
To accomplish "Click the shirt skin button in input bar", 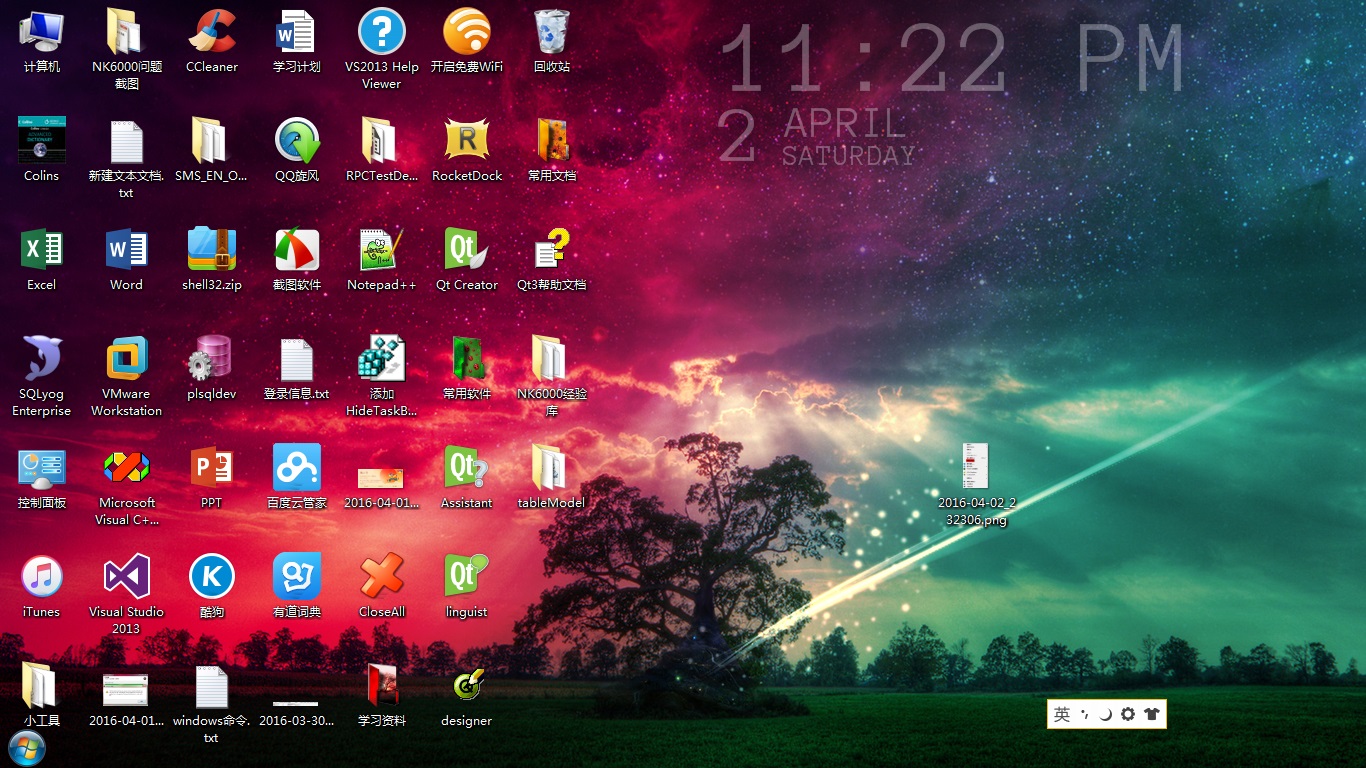I will pyautogui.click(x=1151, y=714).
